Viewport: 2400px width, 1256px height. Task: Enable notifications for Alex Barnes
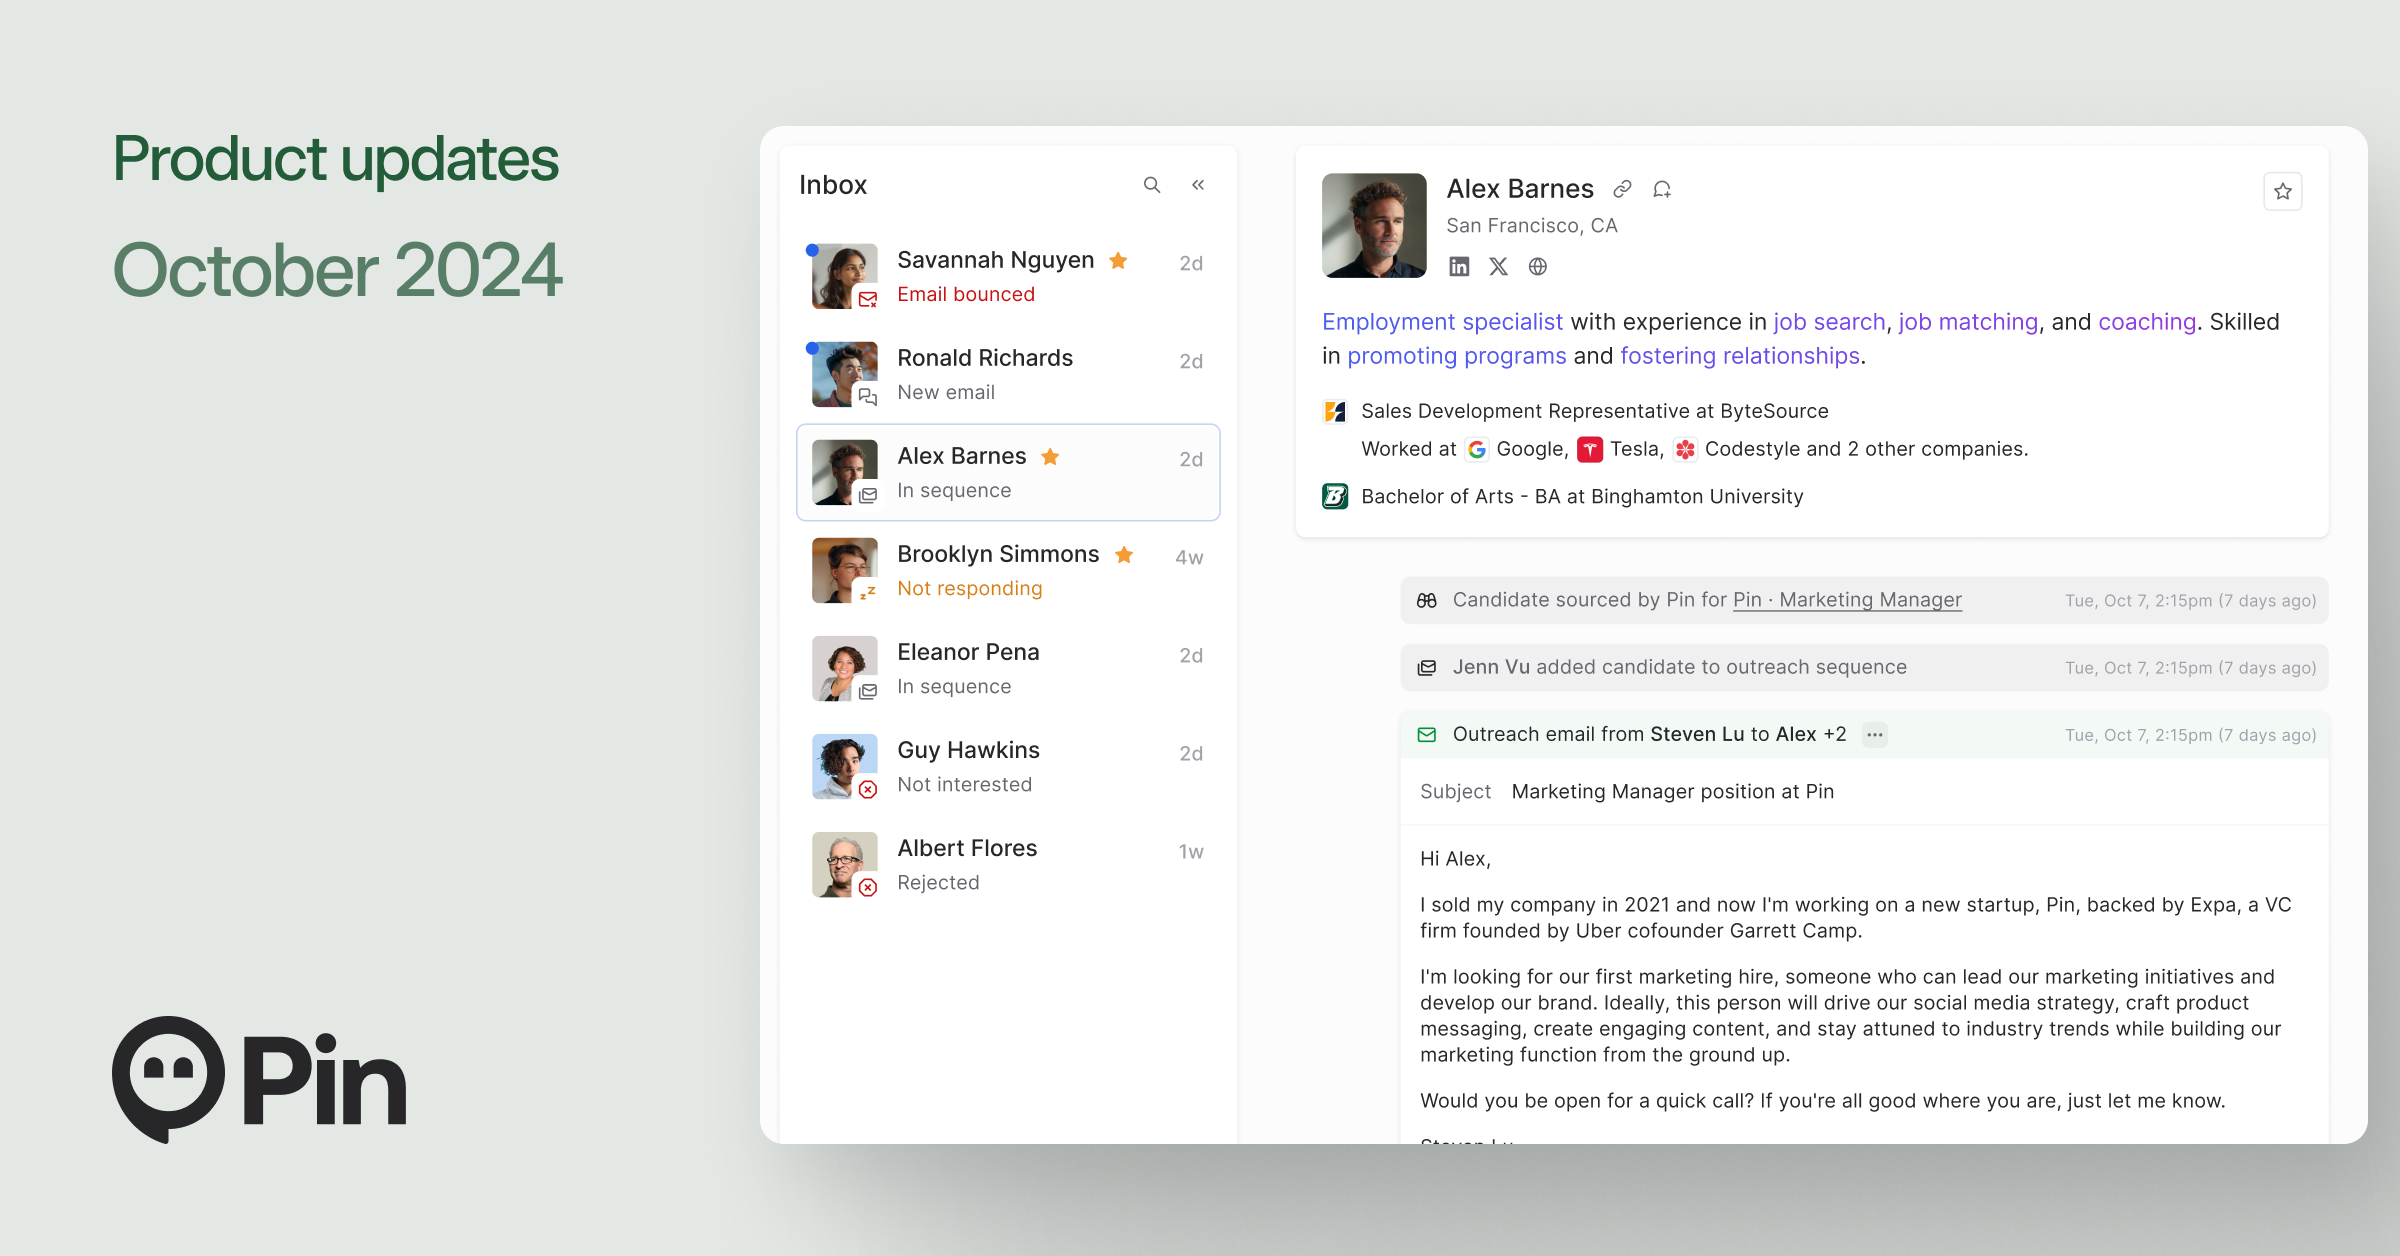(1662, 188)
